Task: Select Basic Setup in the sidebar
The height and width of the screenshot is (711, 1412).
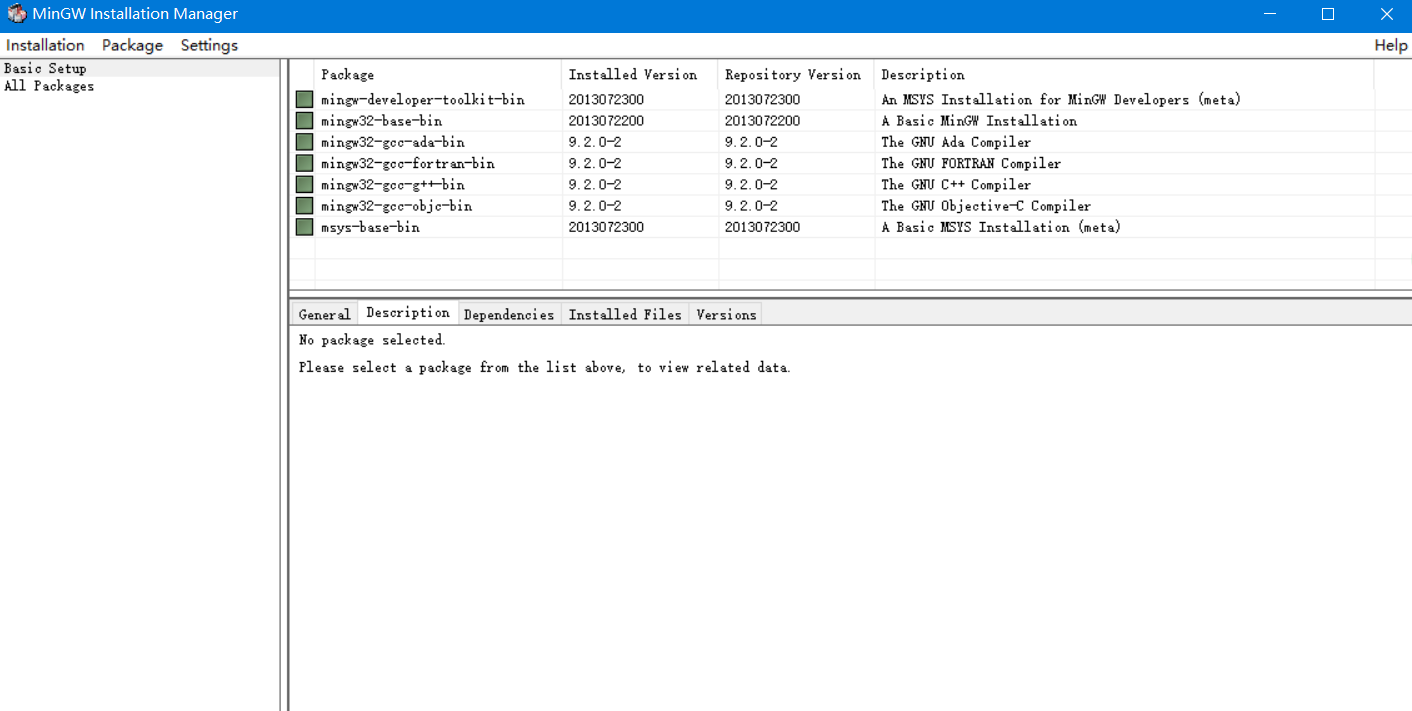Action: (x=45, y=68)
